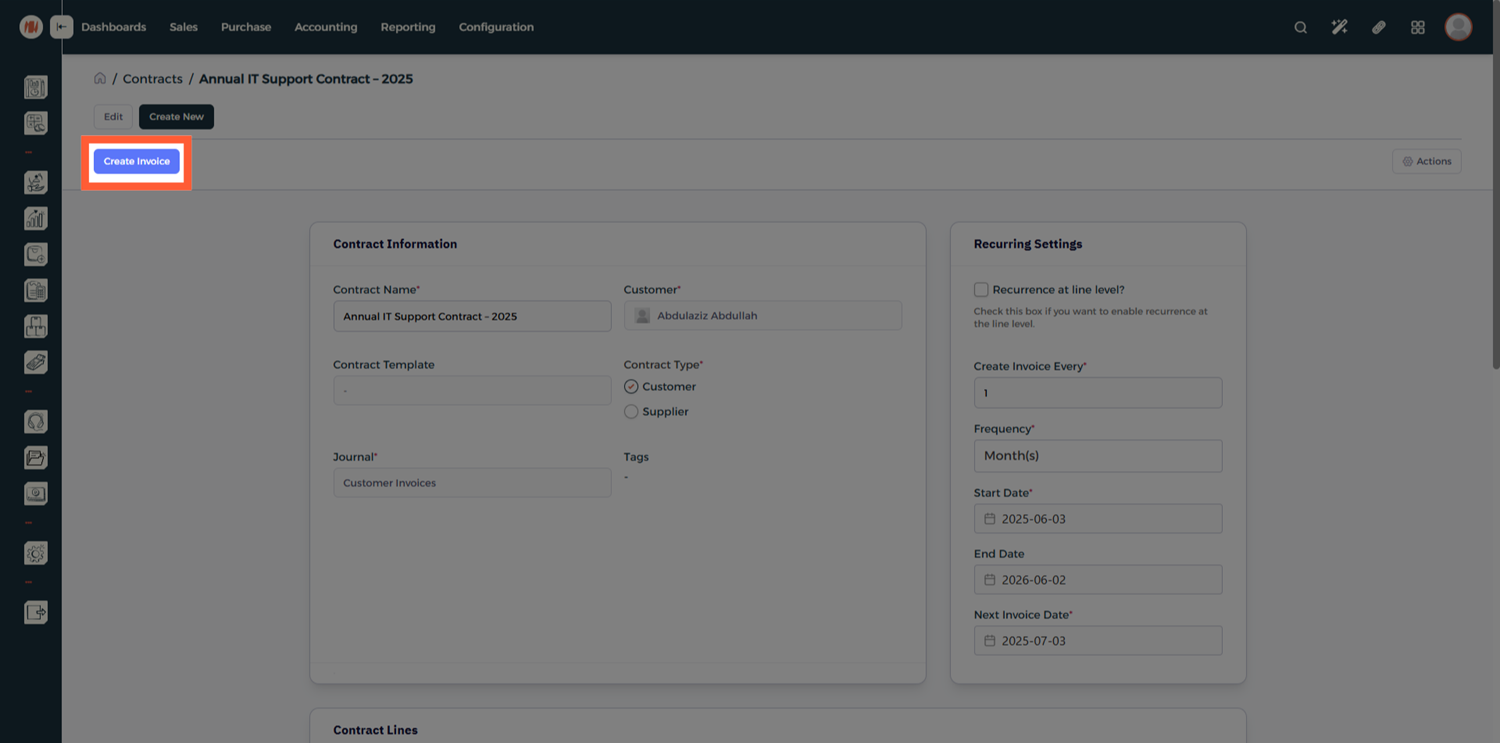Screen dimensions: 1500x743
Task: Expand the Actions dropdown button
Action: click(x=1426, y=161)
